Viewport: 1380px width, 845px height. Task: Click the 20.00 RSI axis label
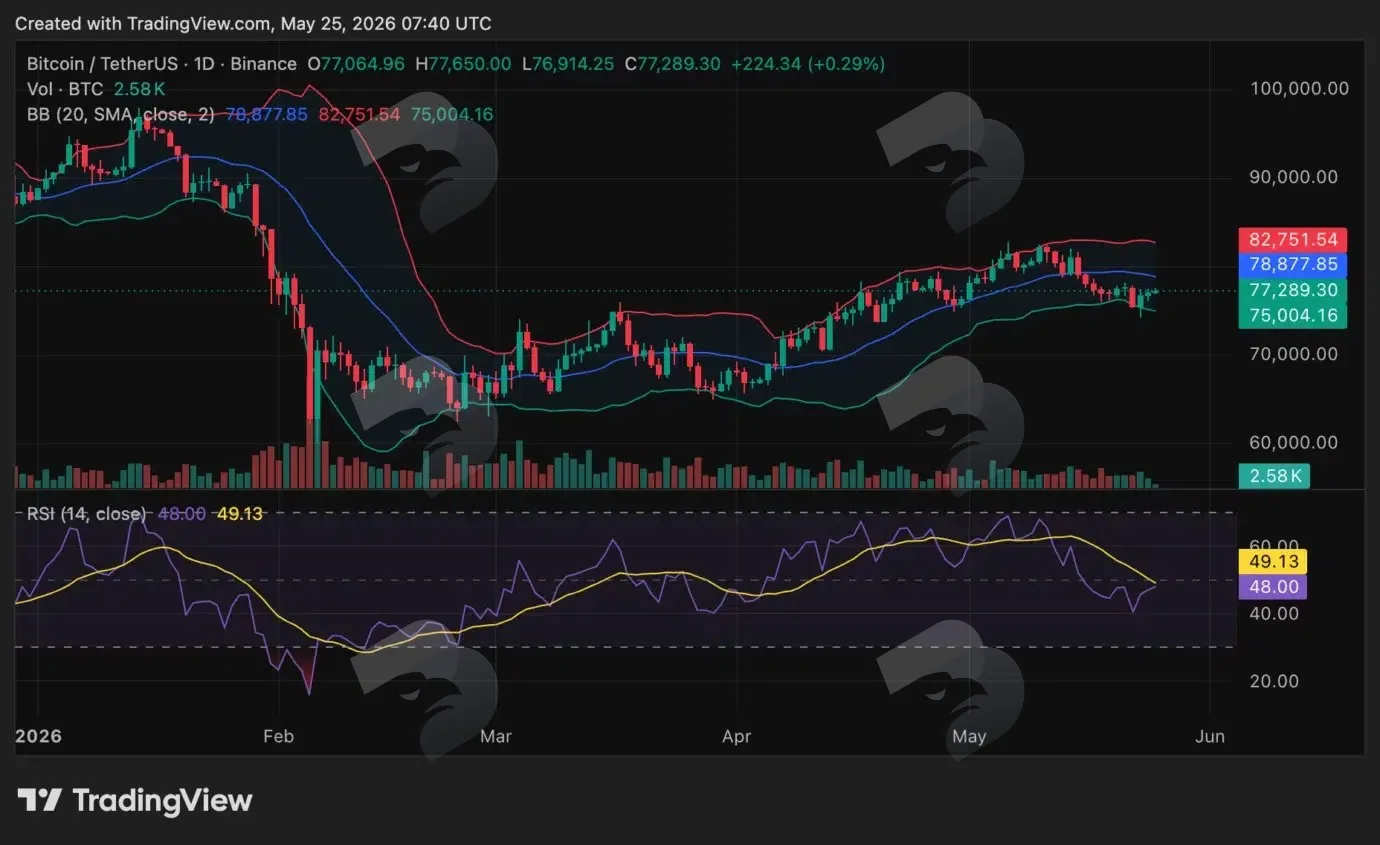(1274, 681)
